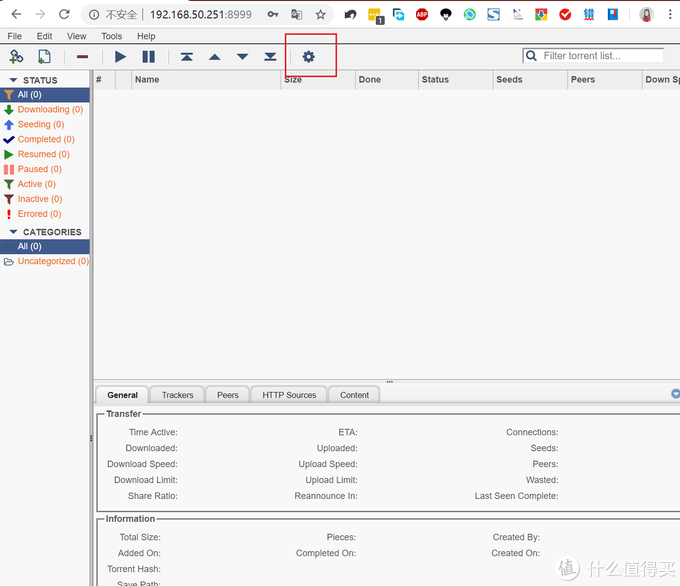680x586 pixels.
Task: Open the View menu
Action: (77, 36)
